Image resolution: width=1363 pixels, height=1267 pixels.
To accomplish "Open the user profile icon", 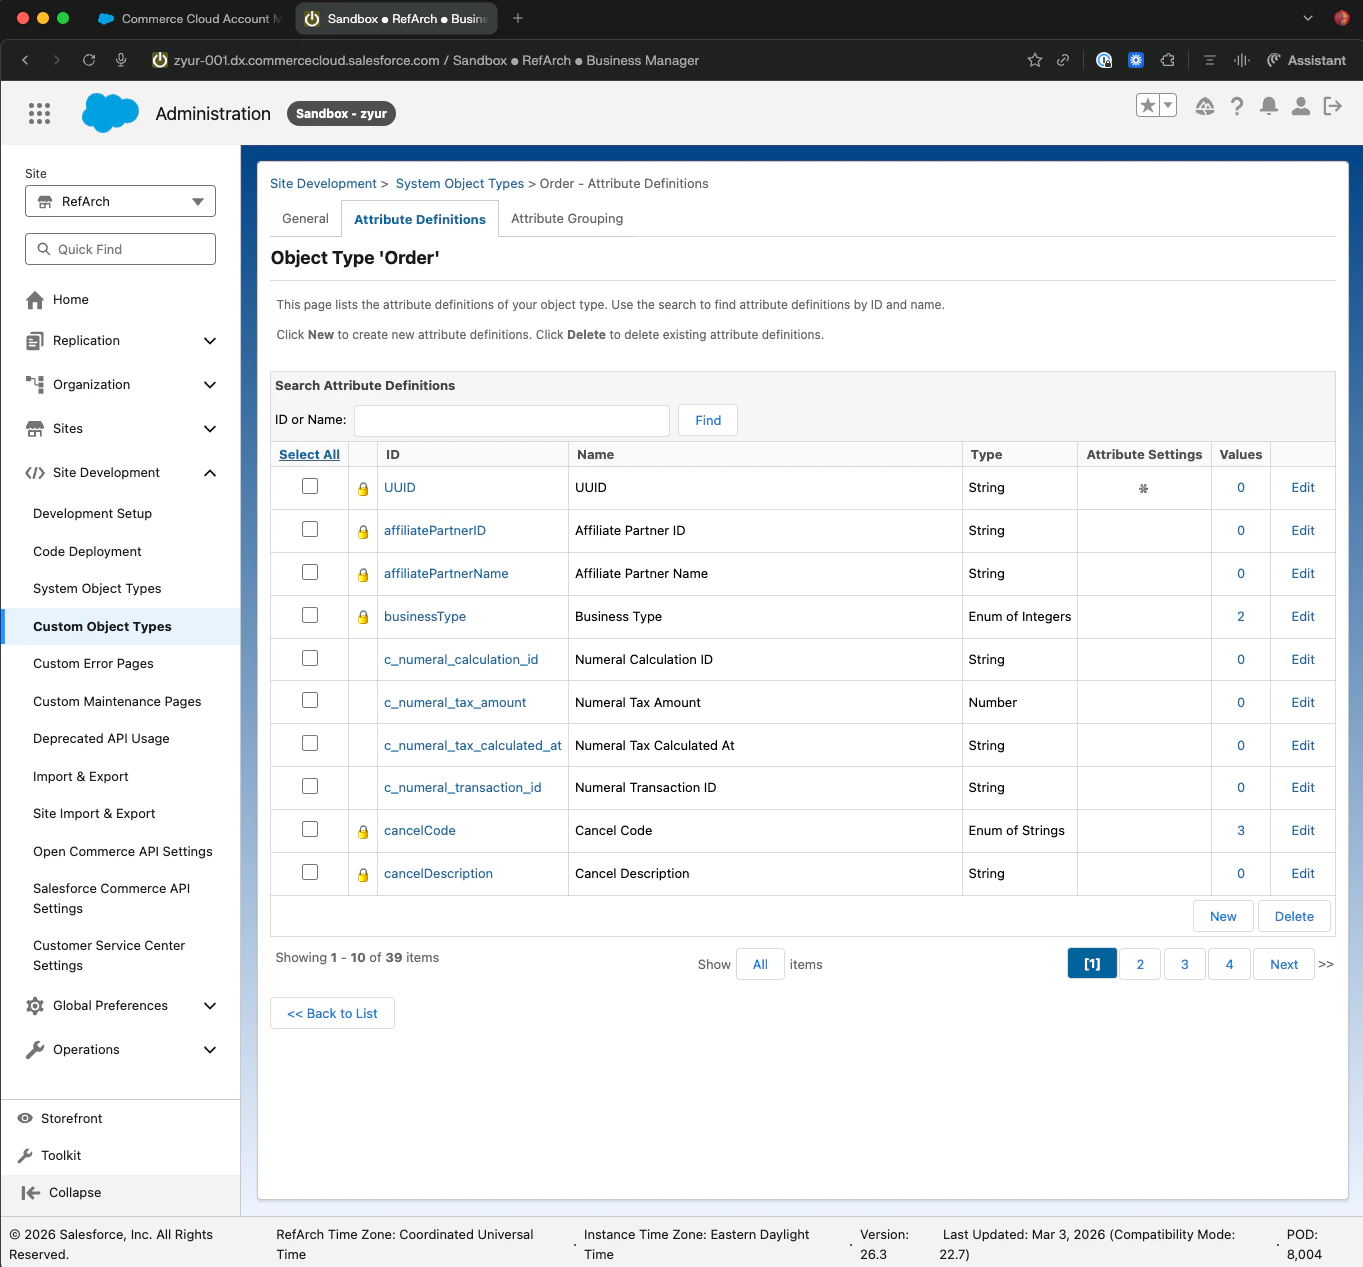I will (x=1301, y=106).
